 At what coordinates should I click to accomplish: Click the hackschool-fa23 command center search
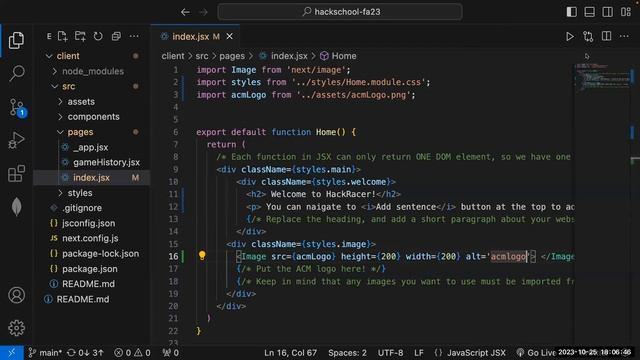340,12
